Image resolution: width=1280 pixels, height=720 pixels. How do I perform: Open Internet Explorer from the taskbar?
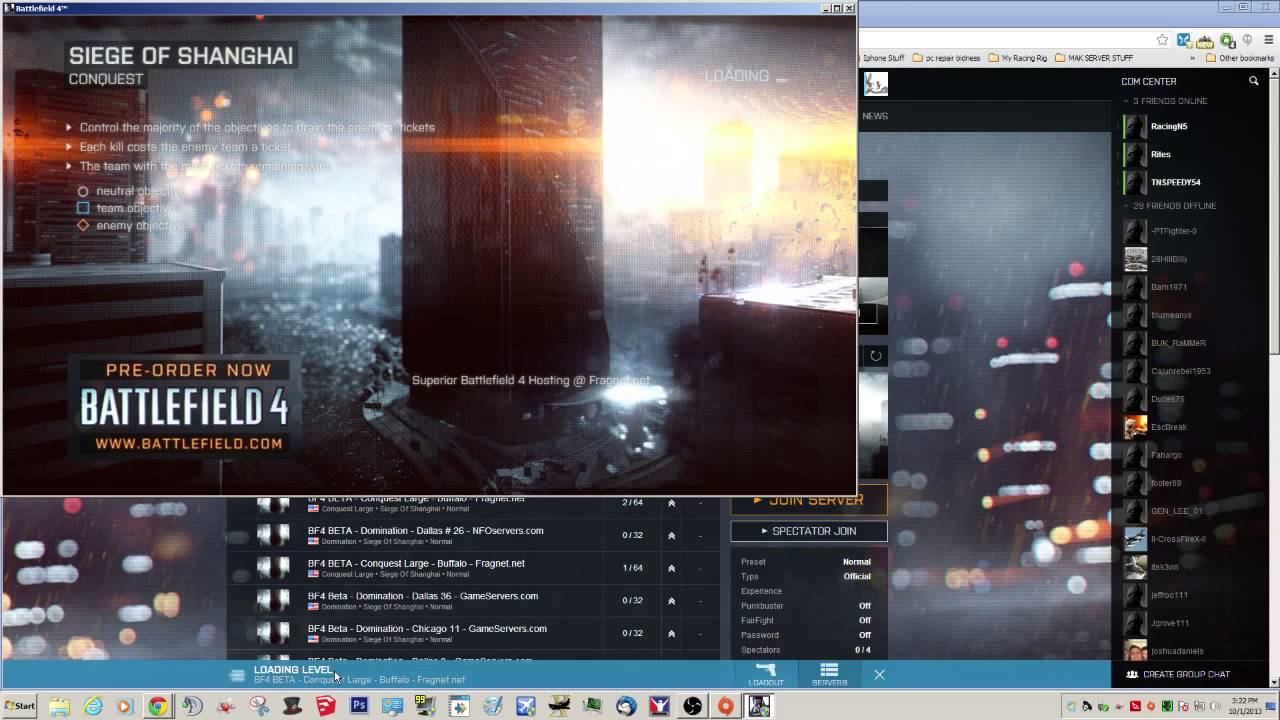[x=93, y=706]
